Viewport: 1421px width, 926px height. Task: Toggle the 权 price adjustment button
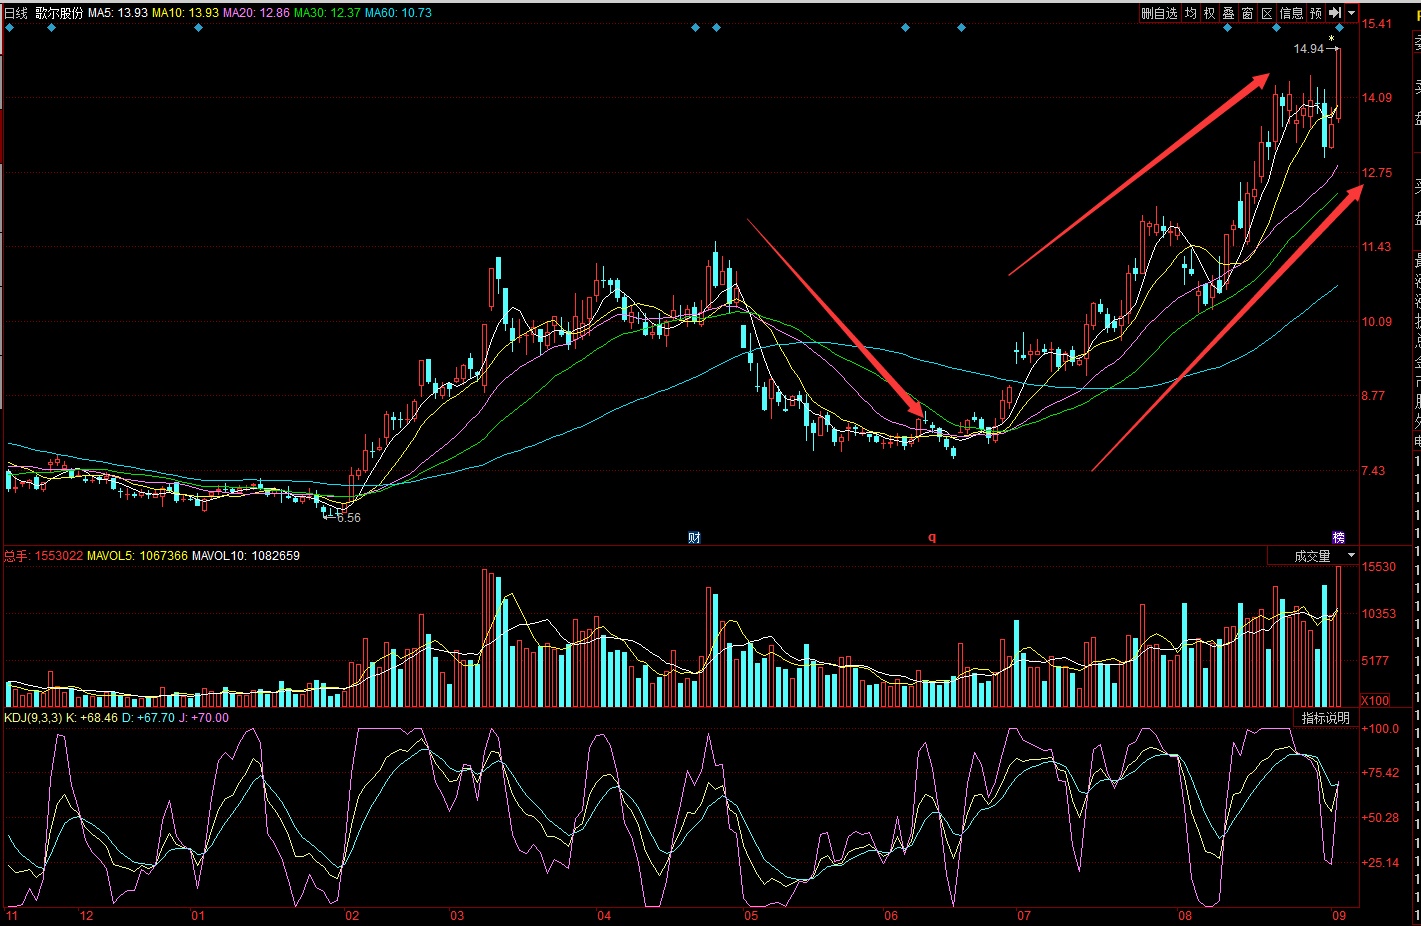tap(1209, 13)
